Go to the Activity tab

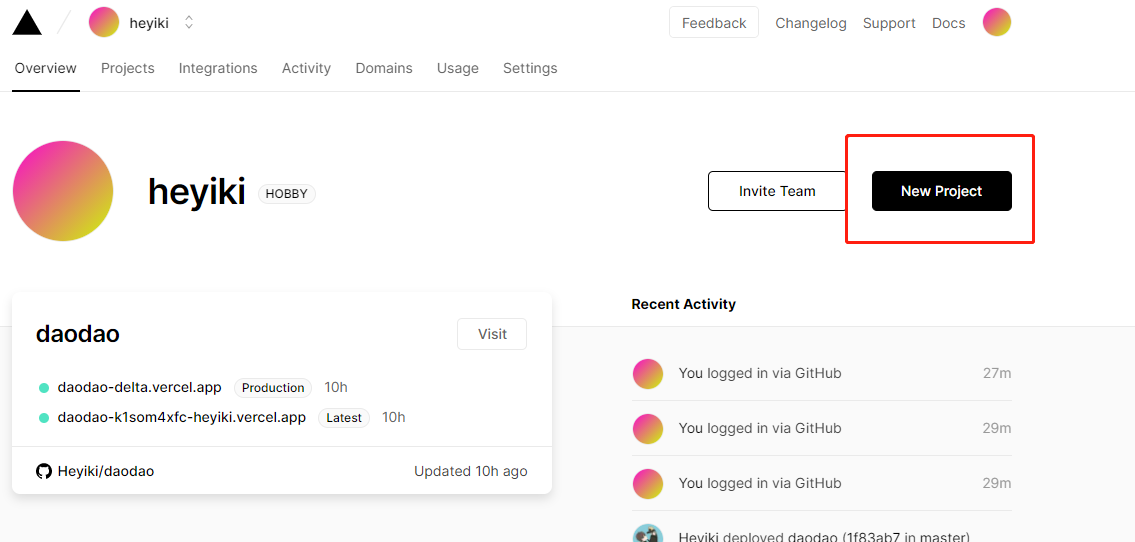tap(306, 68)
